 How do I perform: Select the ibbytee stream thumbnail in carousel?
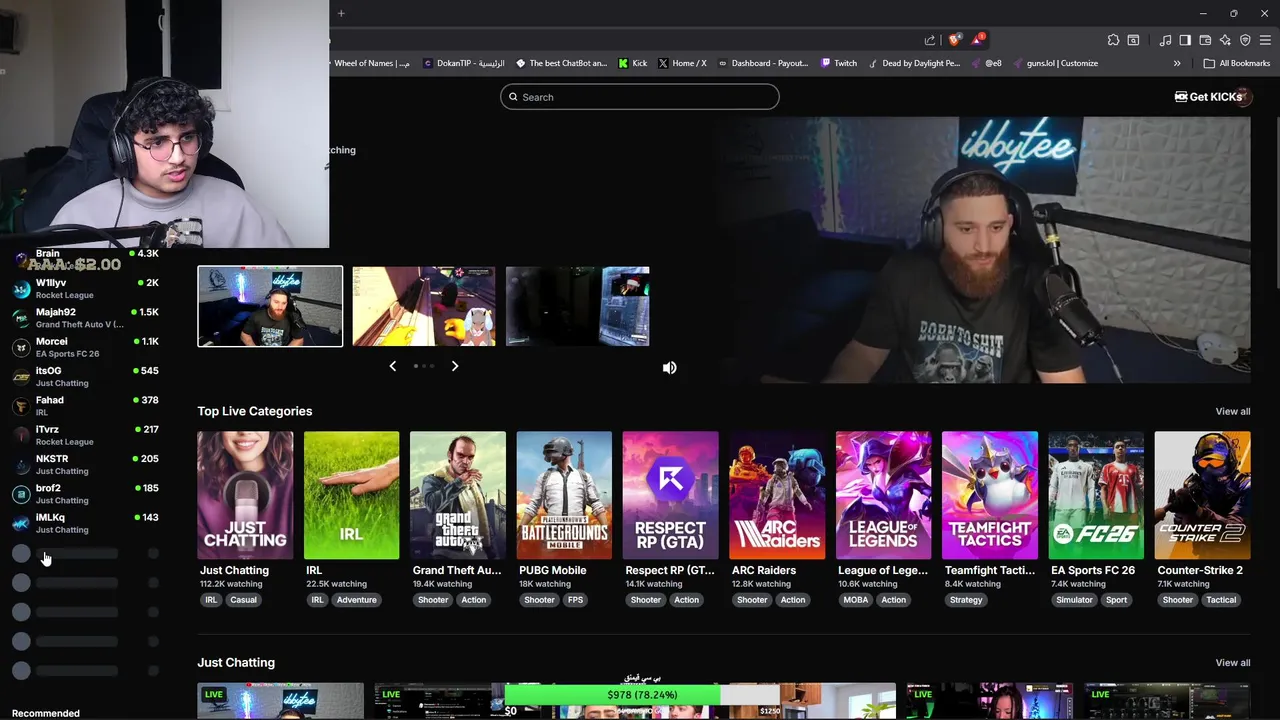[x=270, y=306]
